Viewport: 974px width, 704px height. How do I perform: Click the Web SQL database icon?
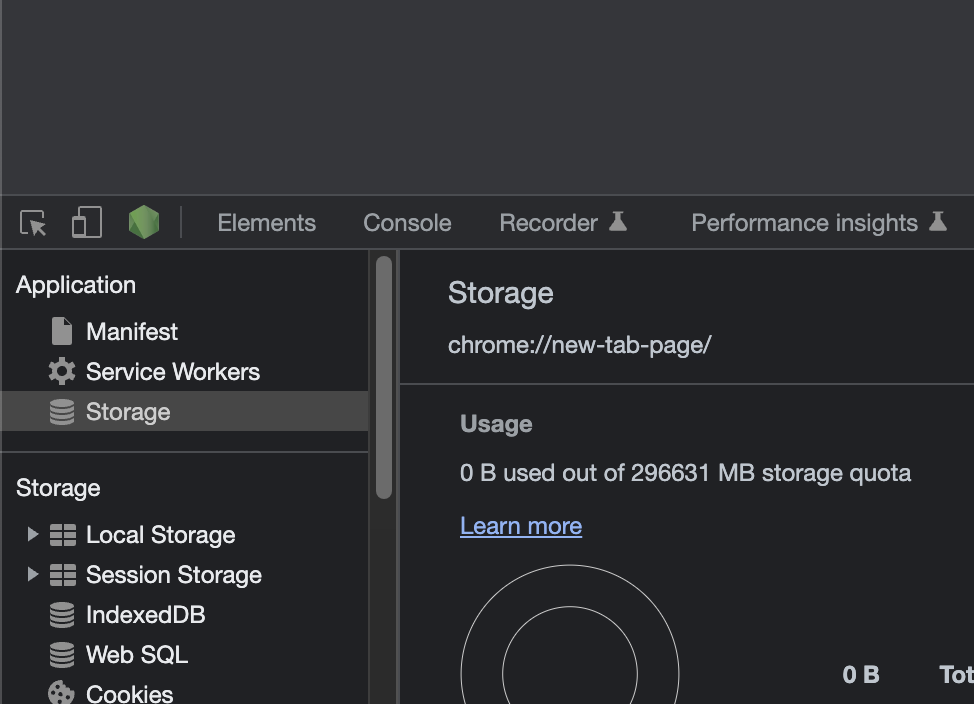point(60,654)
